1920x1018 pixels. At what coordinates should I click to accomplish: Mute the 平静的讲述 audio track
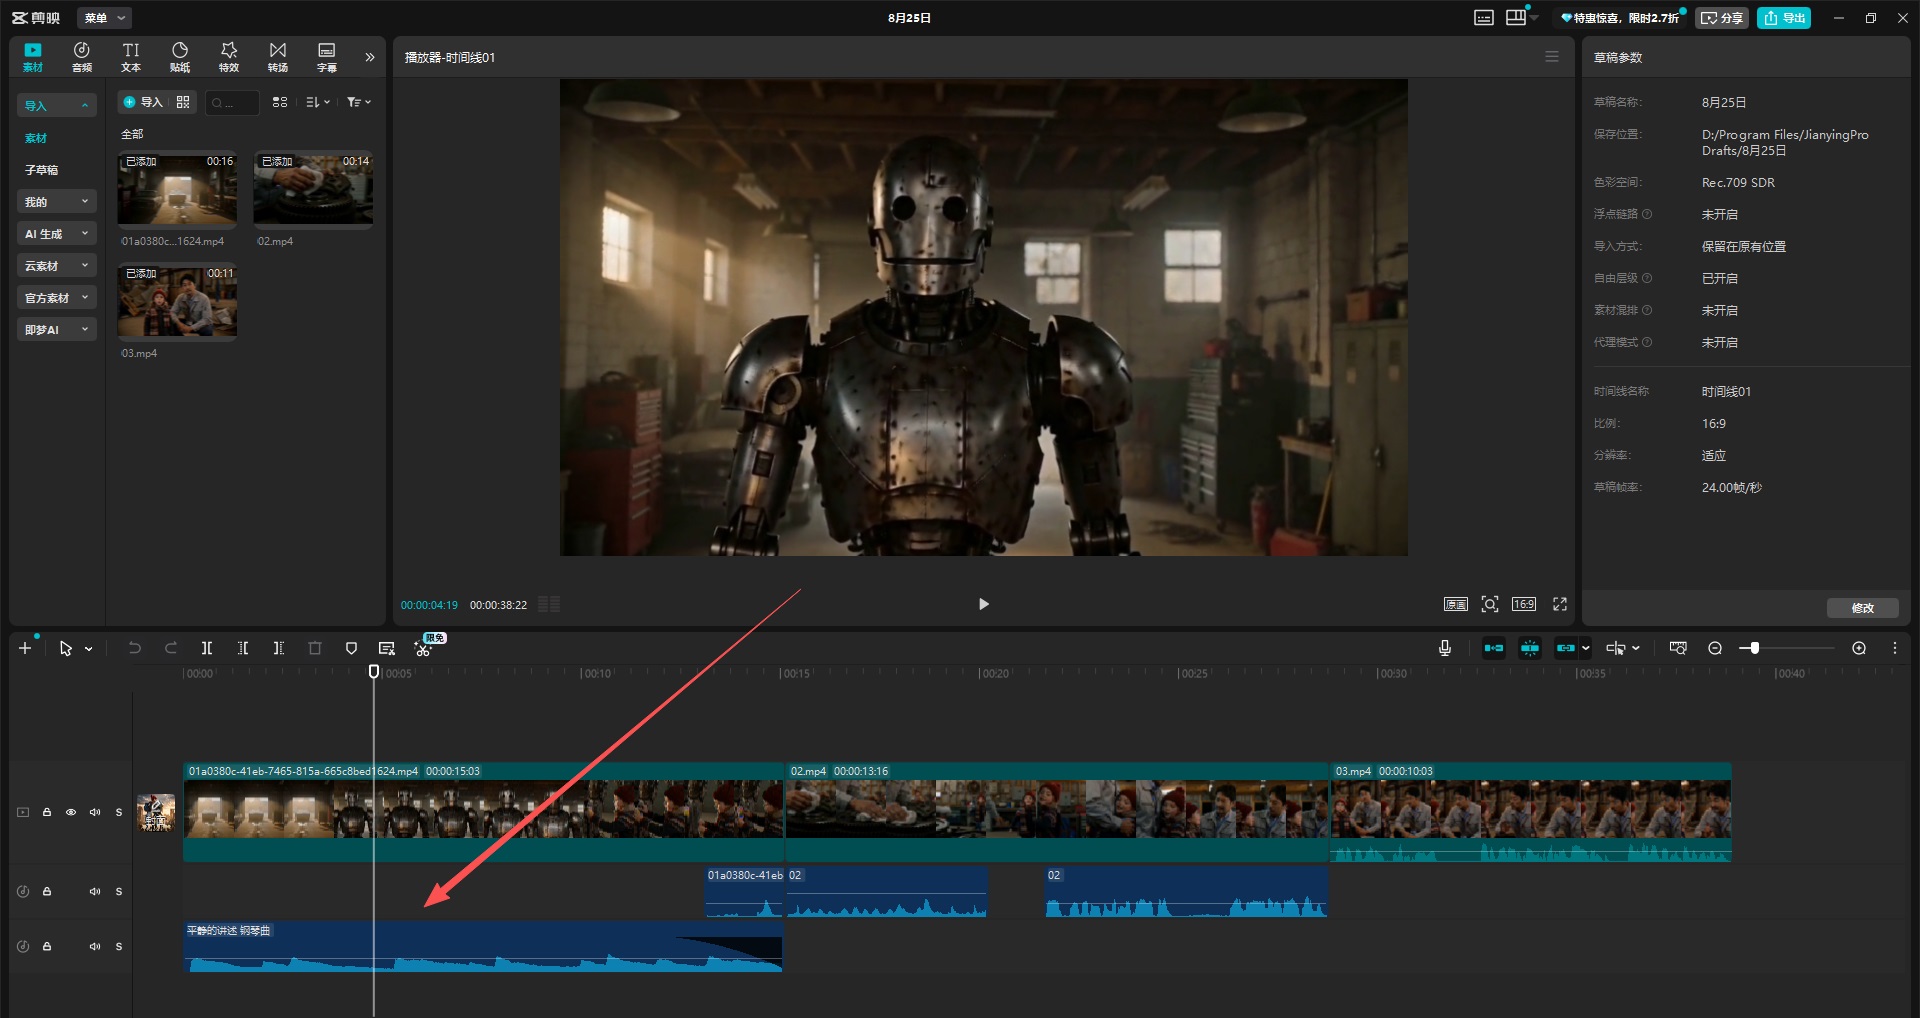(95, 946)
